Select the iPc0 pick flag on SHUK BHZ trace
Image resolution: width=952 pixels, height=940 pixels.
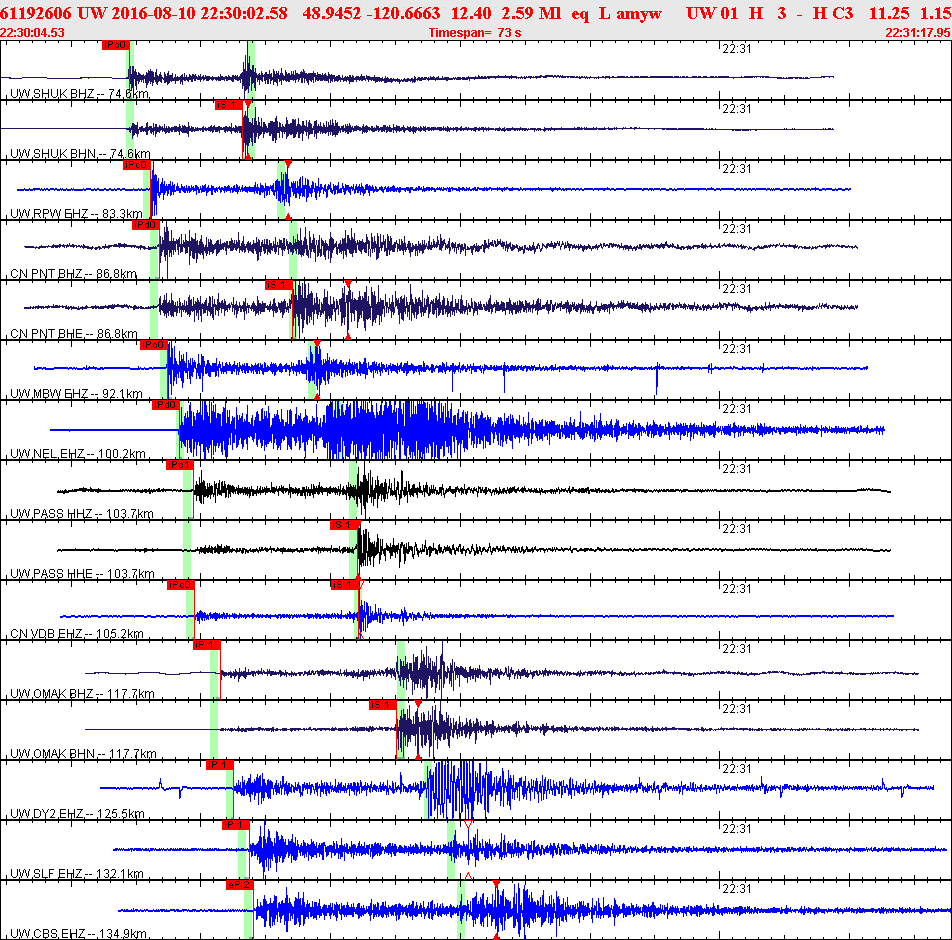click(x=115, y=45)
